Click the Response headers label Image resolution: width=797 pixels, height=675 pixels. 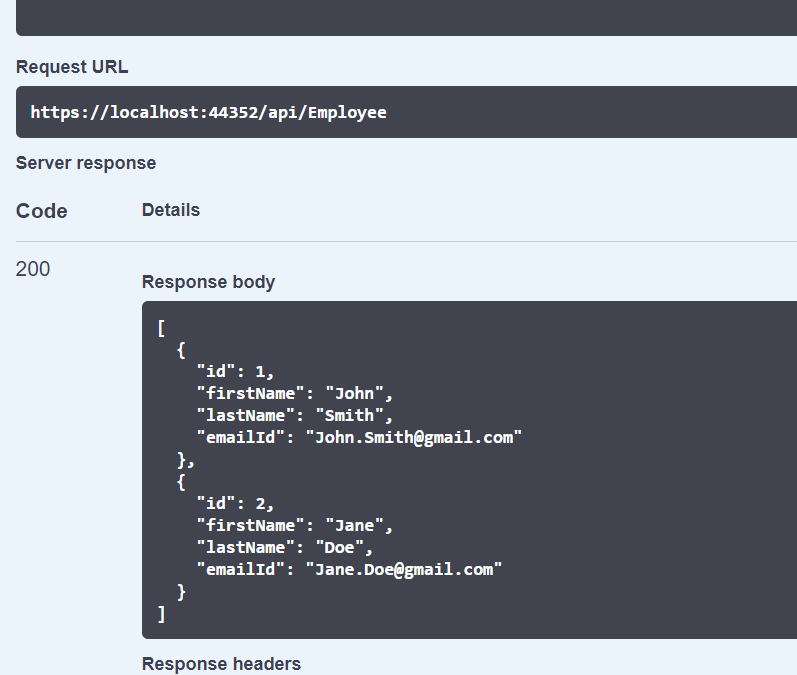[x=221, y=664]
